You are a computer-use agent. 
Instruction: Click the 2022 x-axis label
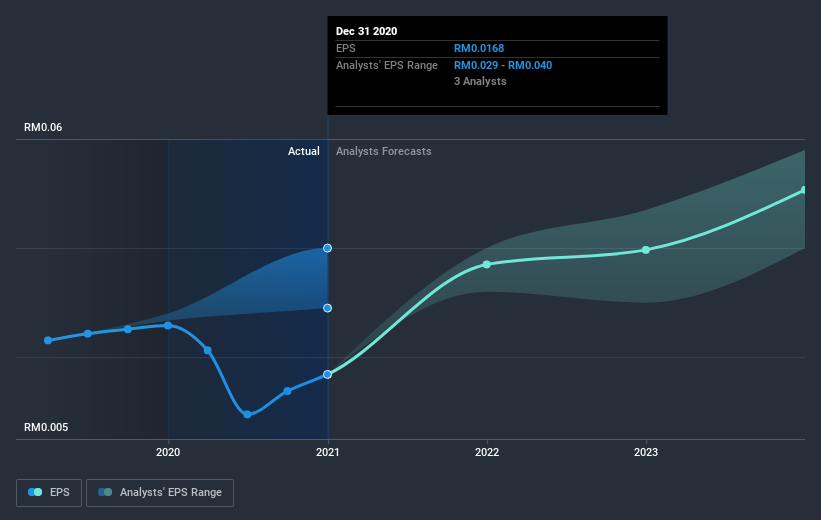point(487,452)
